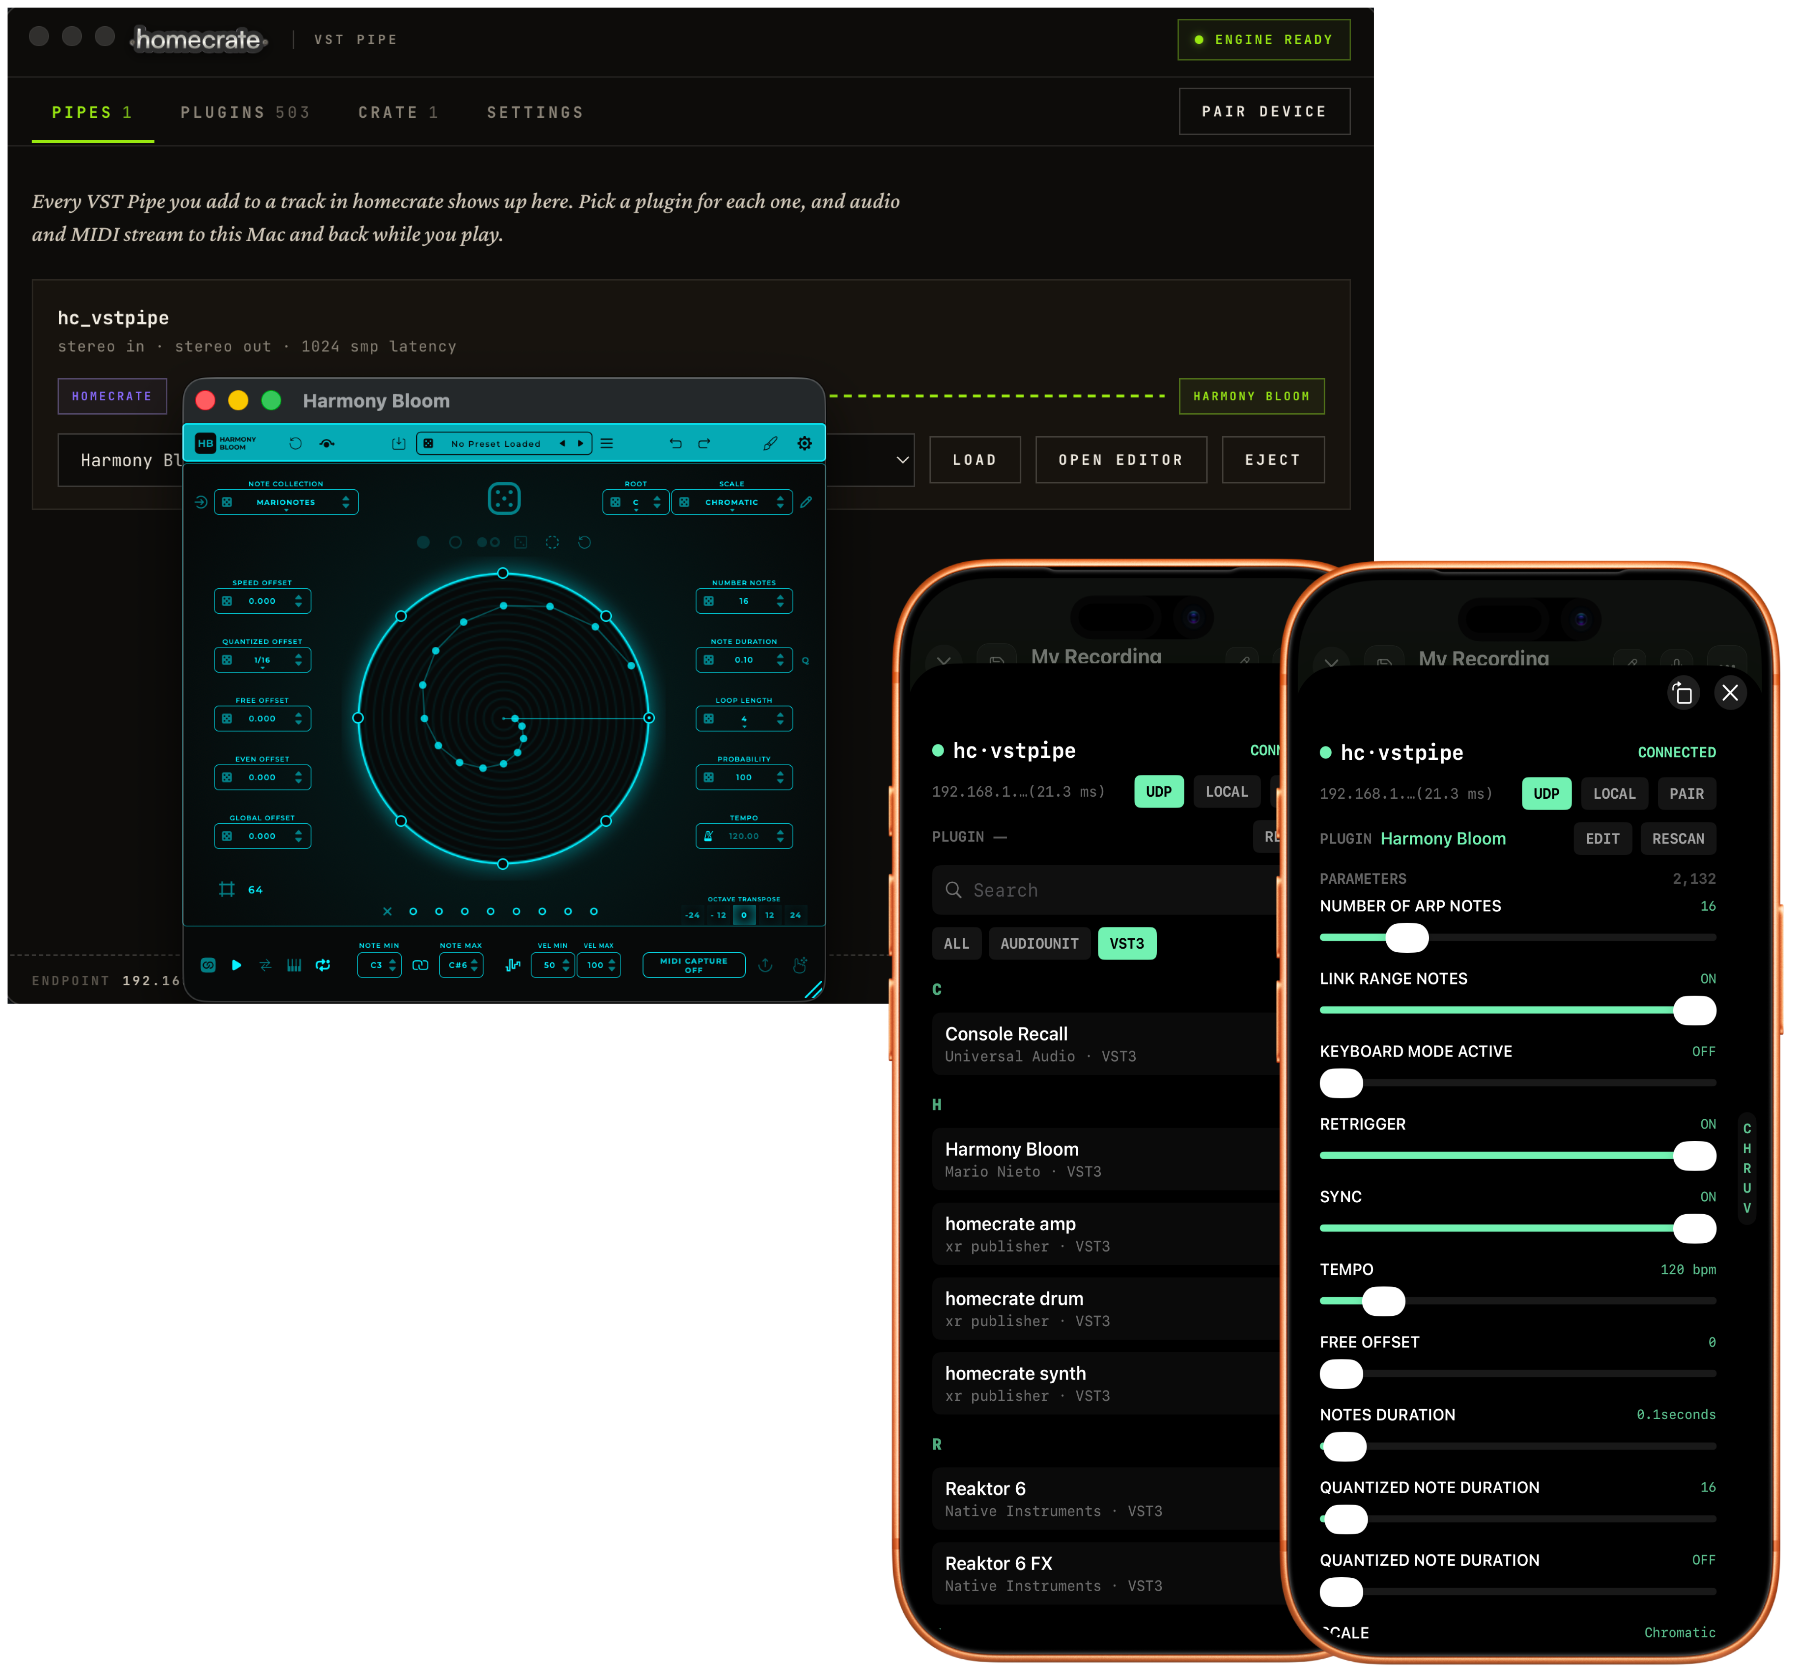The width and height of the screenshot is (1800, 1680).
Task: Click the redo arrow in Harmony Bloom
Action: 704,443
